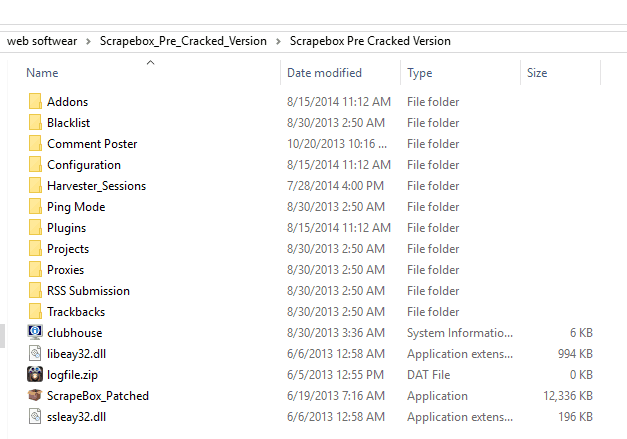Select the Comment Poster folder icon
This screenshot has width=627, height=439.
tap(35, 144)
